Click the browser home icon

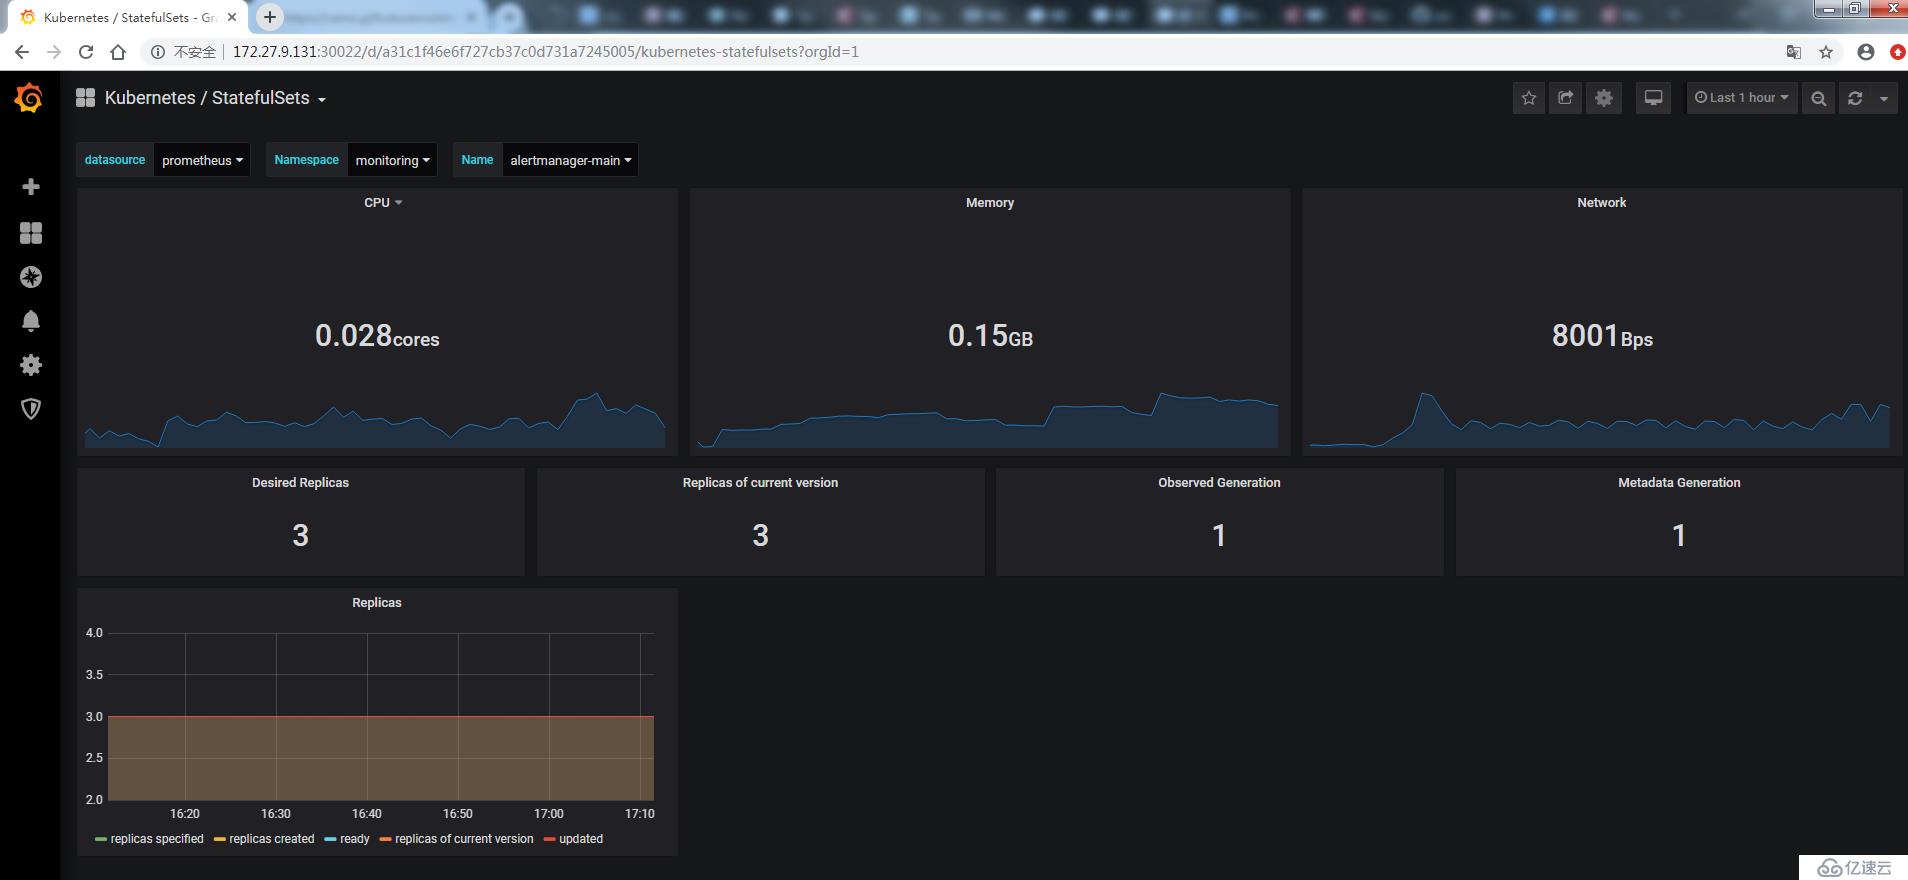tap(118, 52)
